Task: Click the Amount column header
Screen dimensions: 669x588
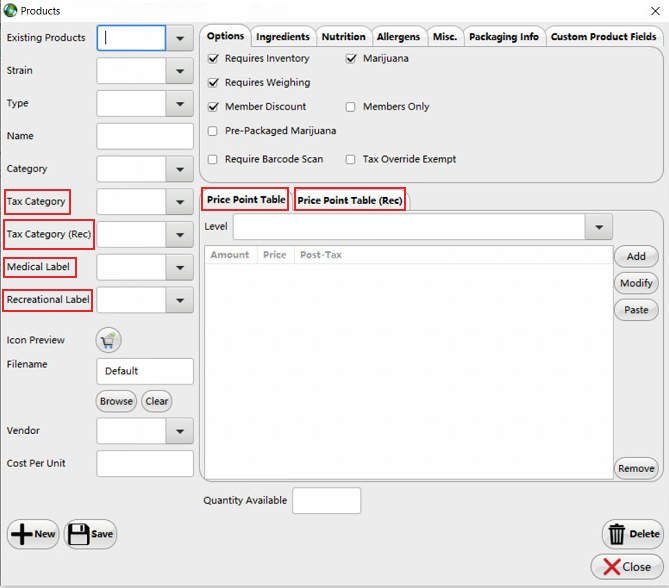Action: pyautogui.click(x=230, y=255)
